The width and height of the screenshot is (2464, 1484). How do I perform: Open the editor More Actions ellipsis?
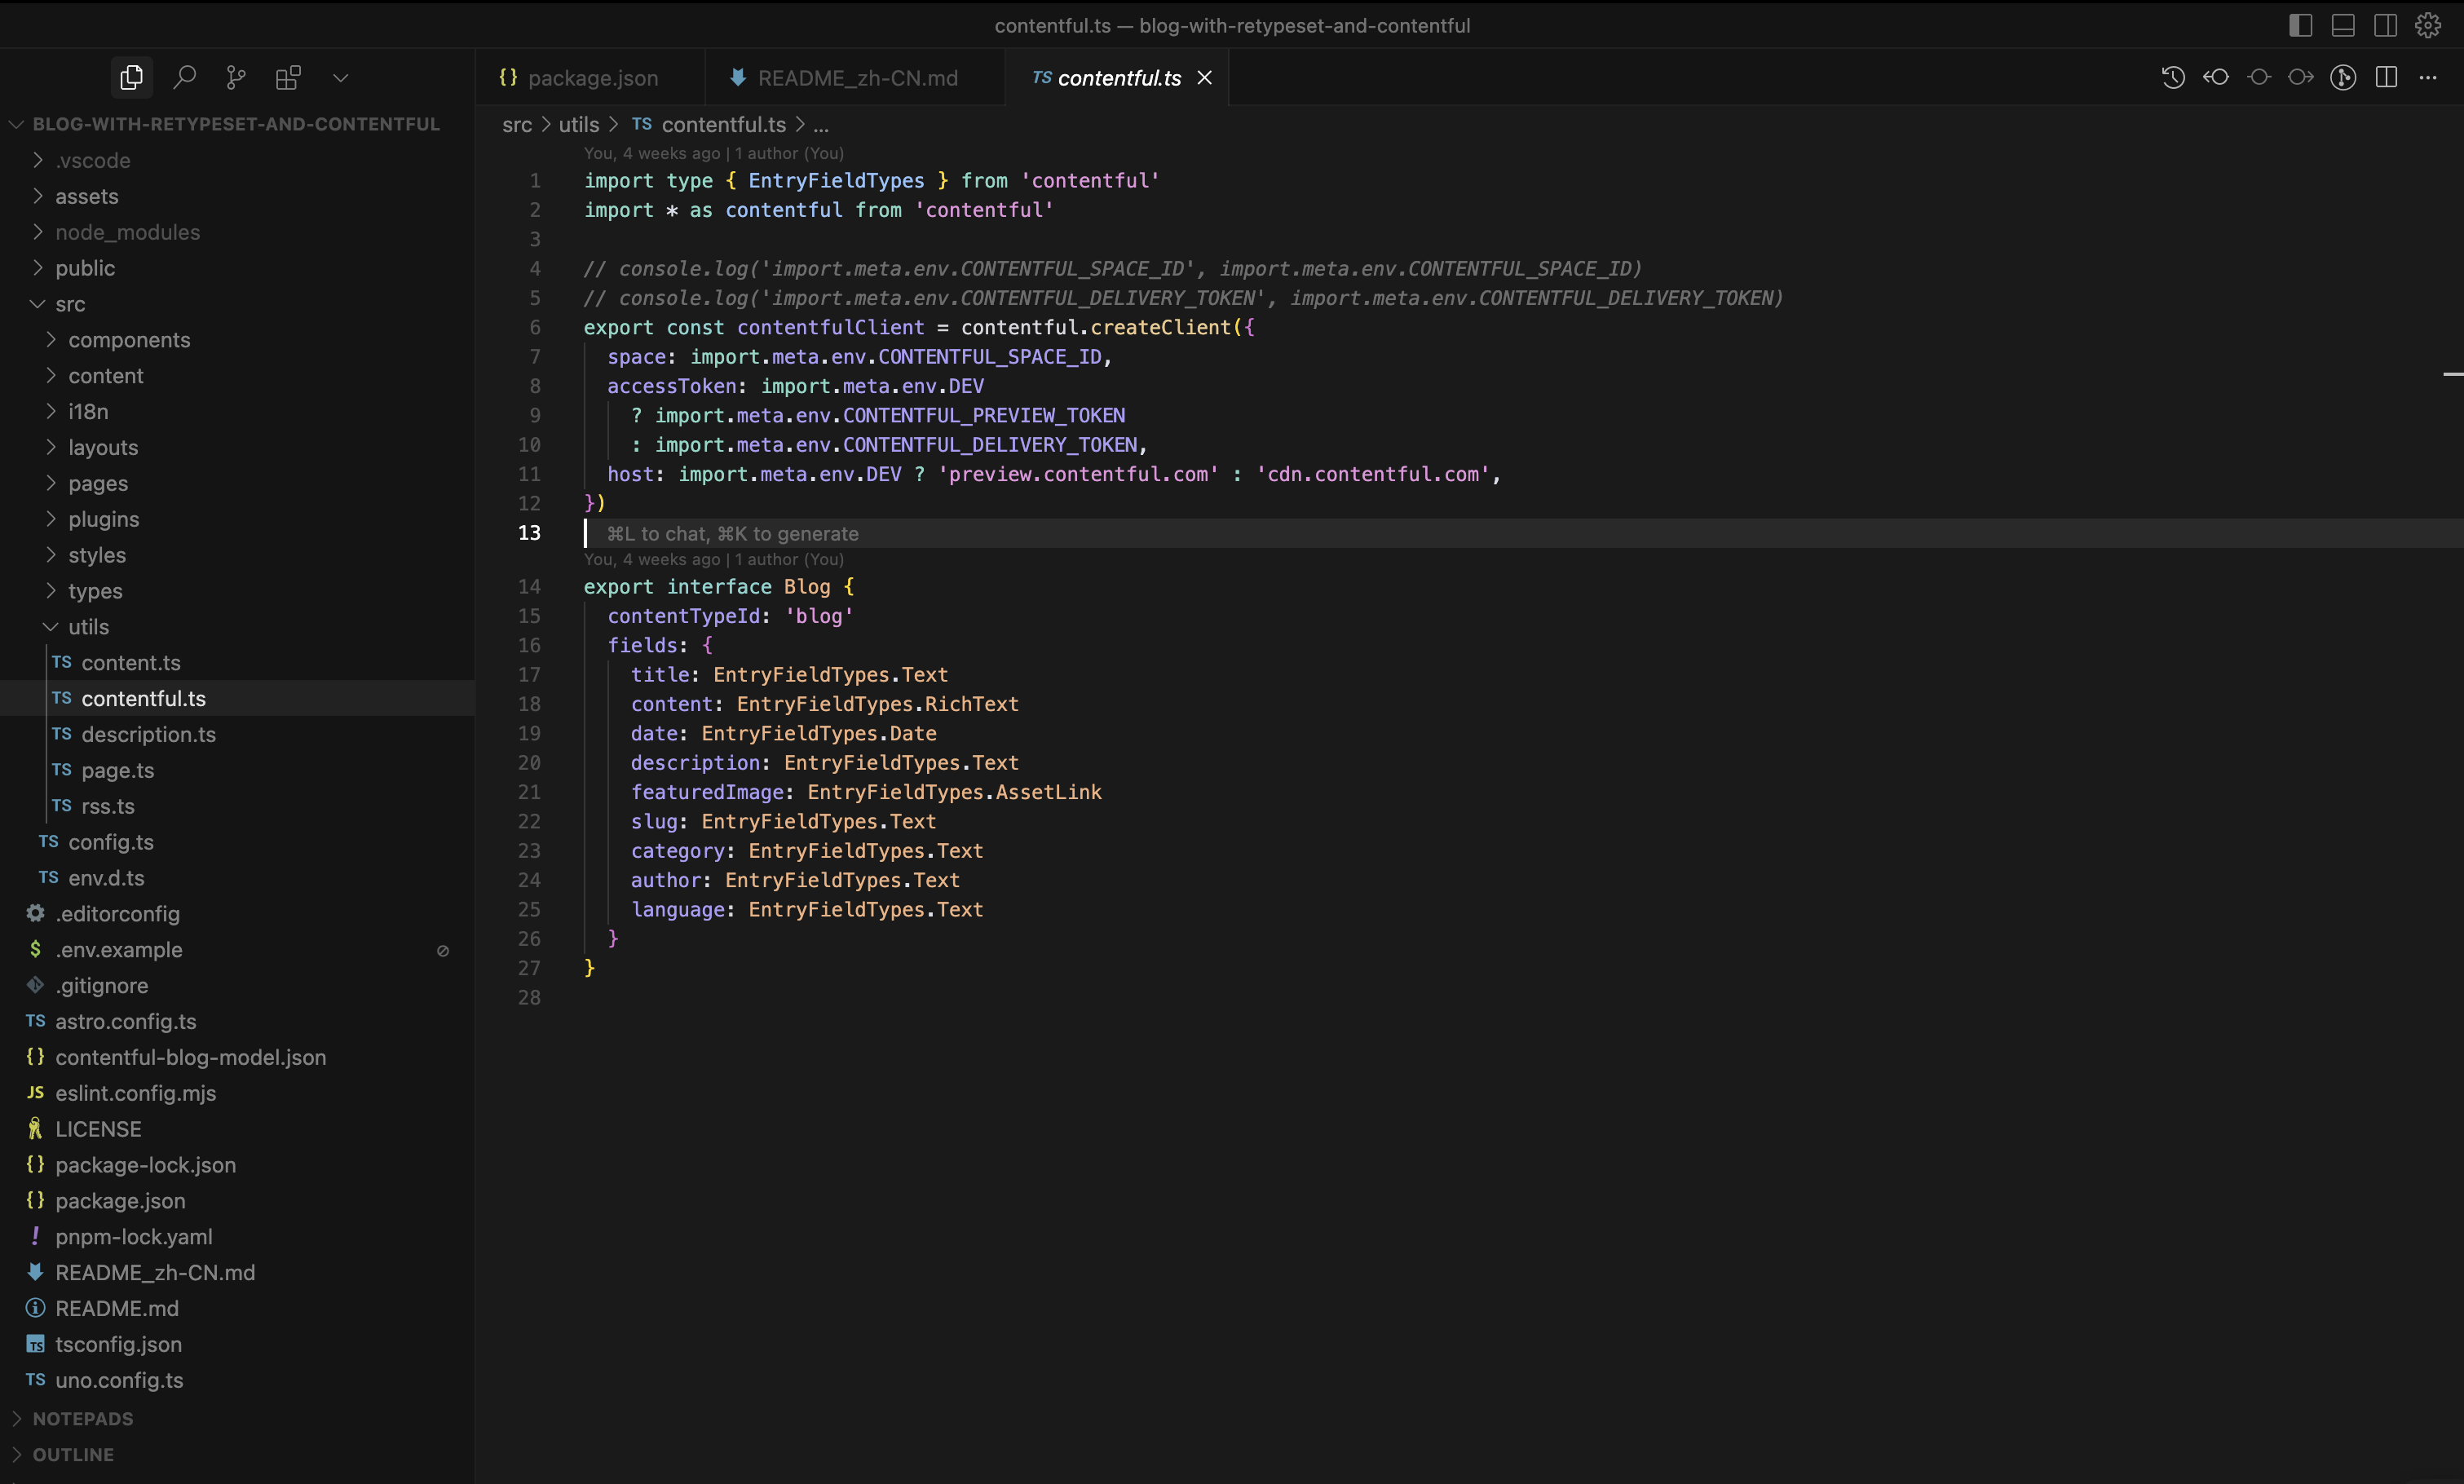pyautogui.click(x=2428, y=78)
